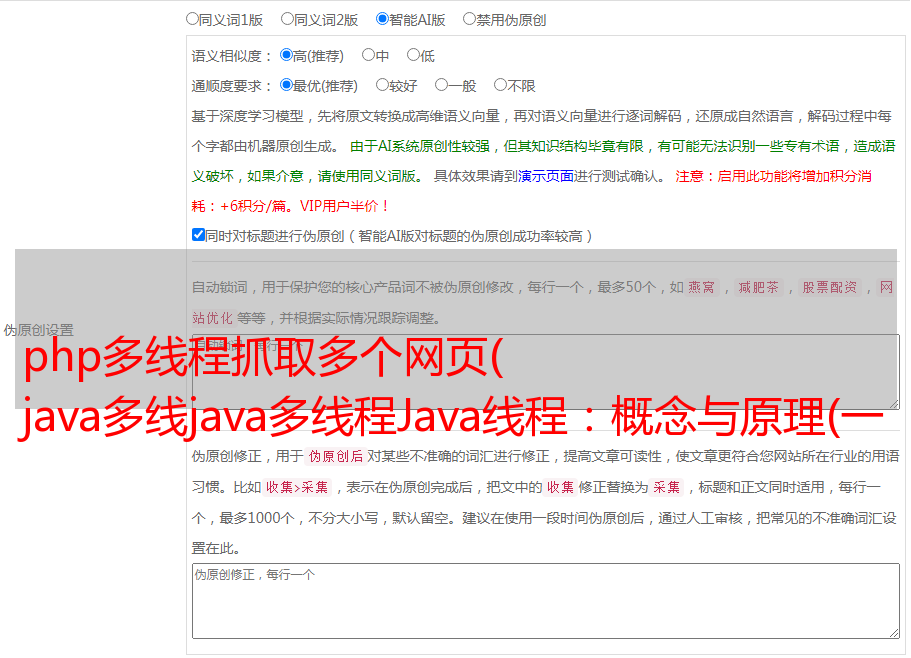The height and width of the screenshot is (658, 911).
Task: Select 一般 for 通顺度要求
Action: (441, 86)
